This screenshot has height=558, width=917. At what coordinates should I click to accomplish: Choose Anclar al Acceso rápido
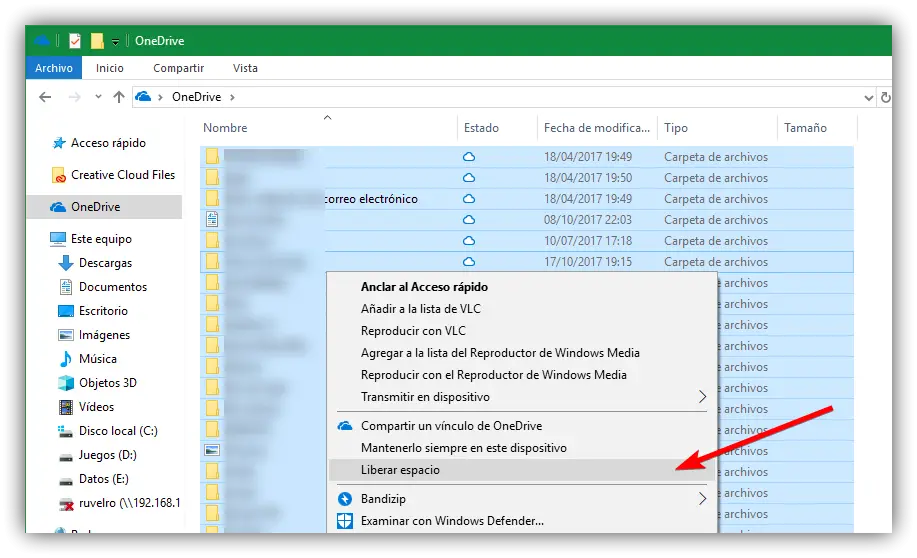point(522,287)
